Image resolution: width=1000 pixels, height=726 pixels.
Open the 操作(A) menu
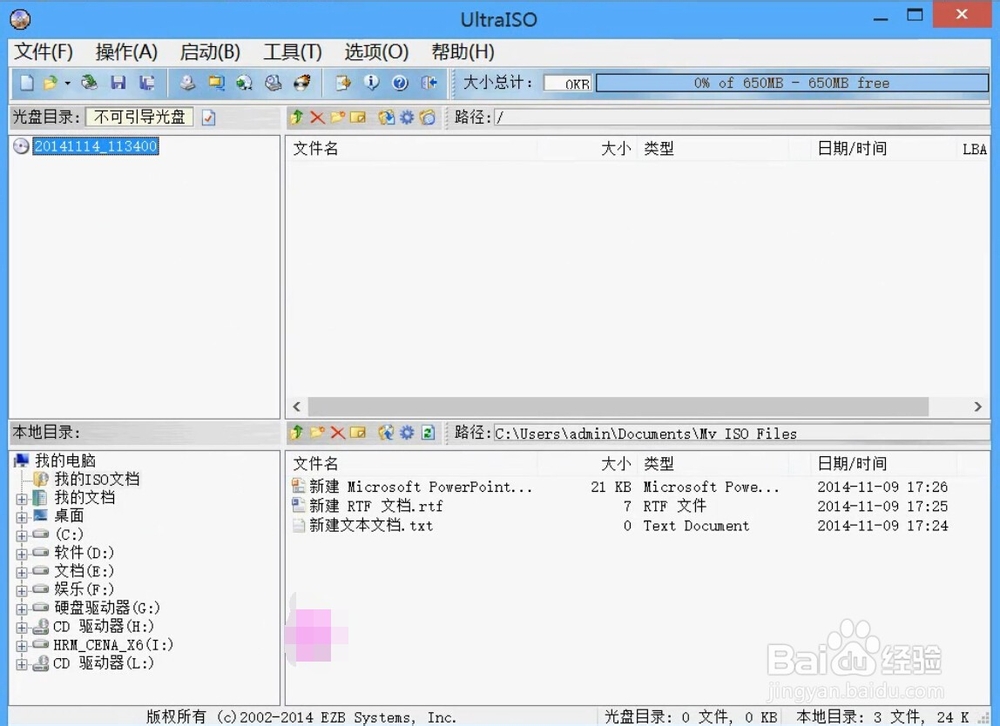coord(126,52)
